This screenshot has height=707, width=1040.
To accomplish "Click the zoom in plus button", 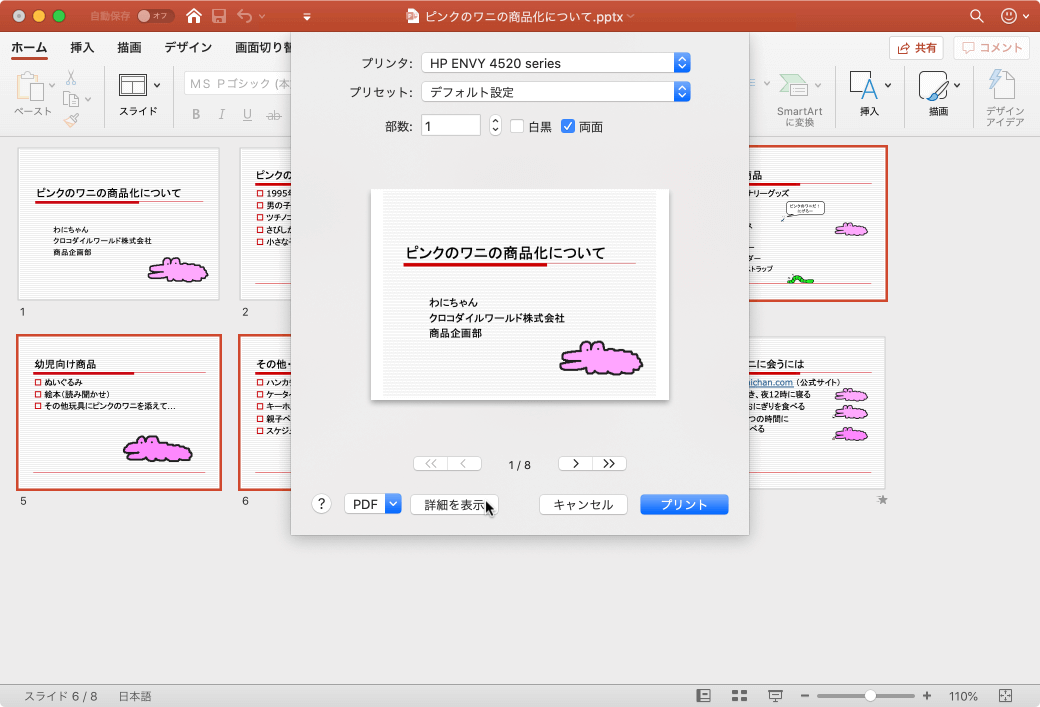I will pyautogui.click(x=927, y=696).
